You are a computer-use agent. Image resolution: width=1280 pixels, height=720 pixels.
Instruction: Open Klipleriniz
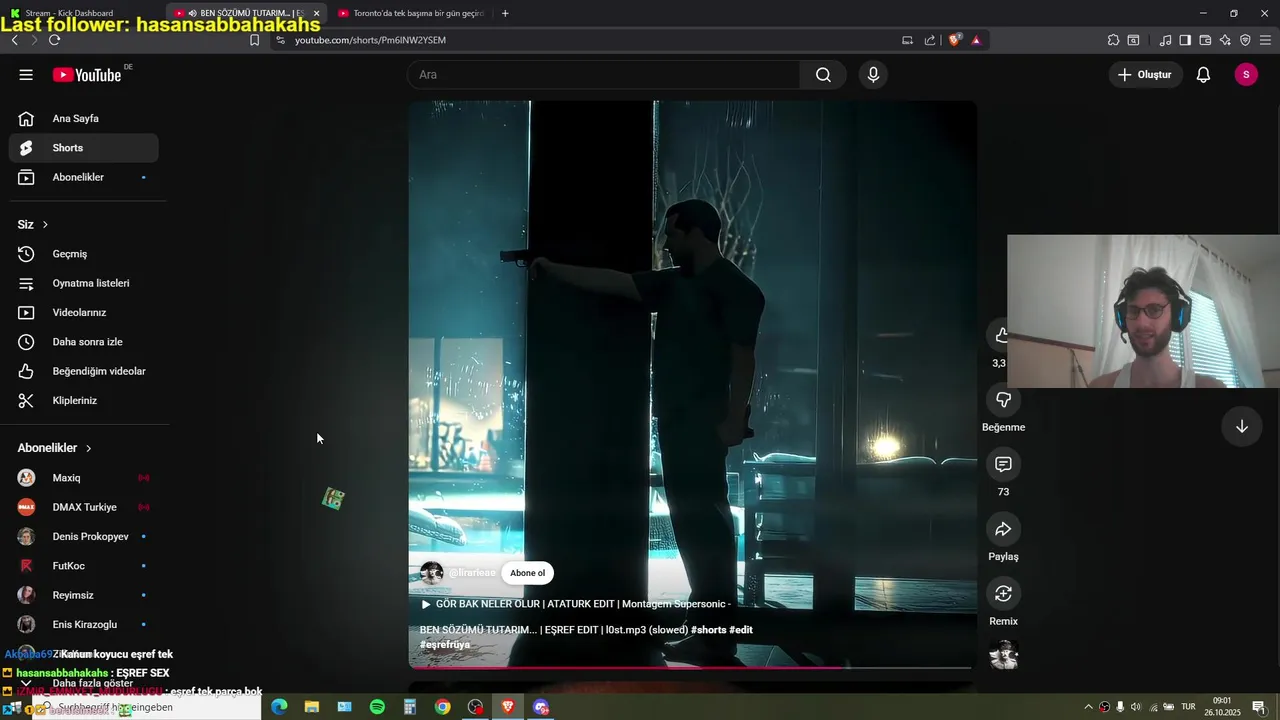pyautogui.click(x=84, y=400)
